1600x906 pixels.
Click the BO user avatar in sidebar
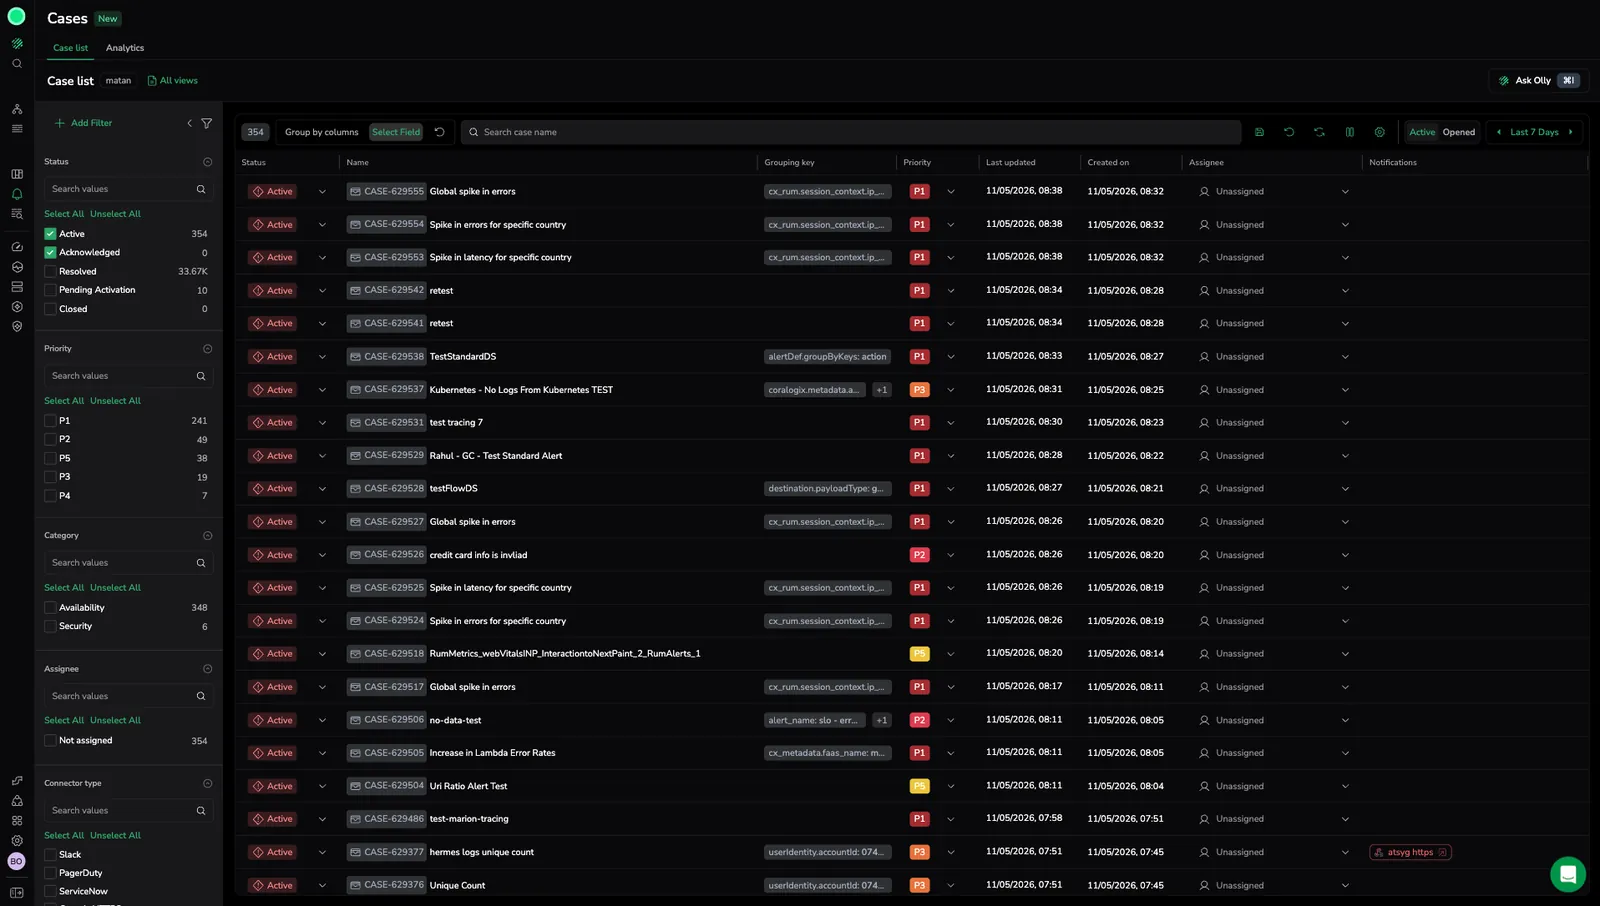[16, 861]
